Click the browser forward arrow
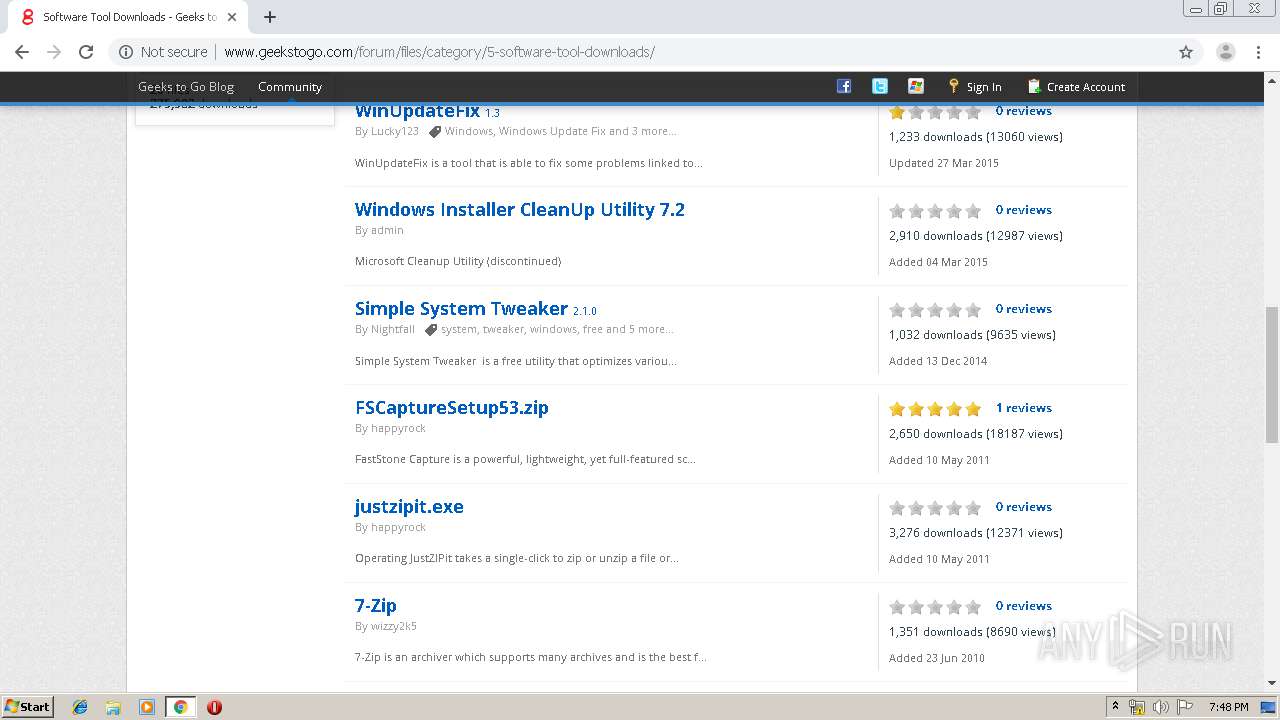 pyautogui.click(x=54, y=52)
